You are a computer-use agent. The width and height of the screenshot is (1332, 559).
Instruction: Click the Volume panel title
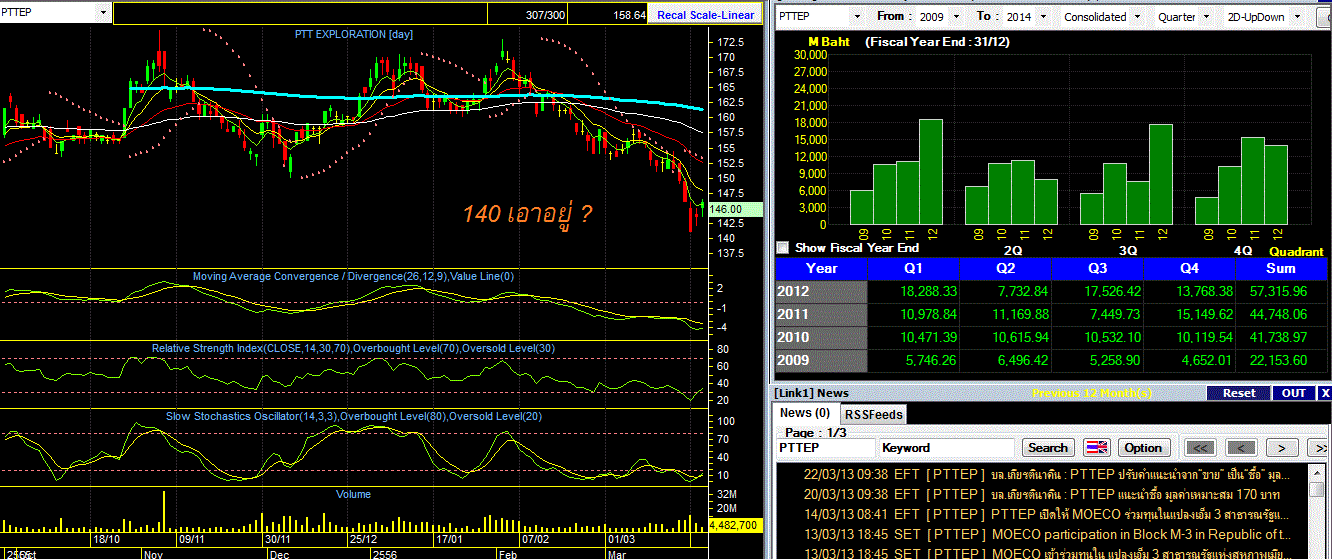(x=353, y=494)
